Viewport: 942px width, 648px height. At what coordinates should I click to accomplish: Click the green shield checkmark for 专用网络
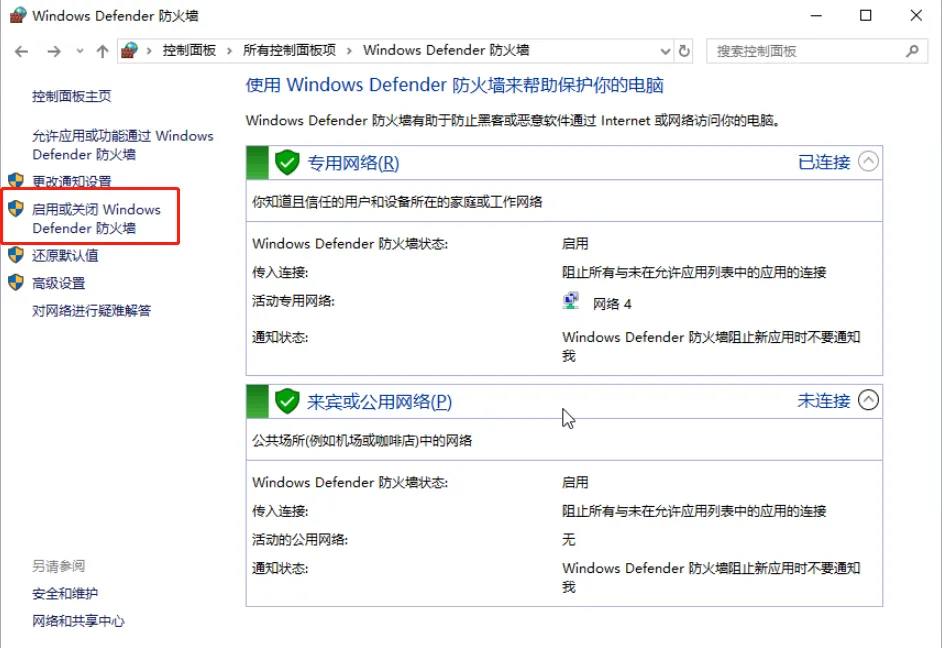[287, 161]
